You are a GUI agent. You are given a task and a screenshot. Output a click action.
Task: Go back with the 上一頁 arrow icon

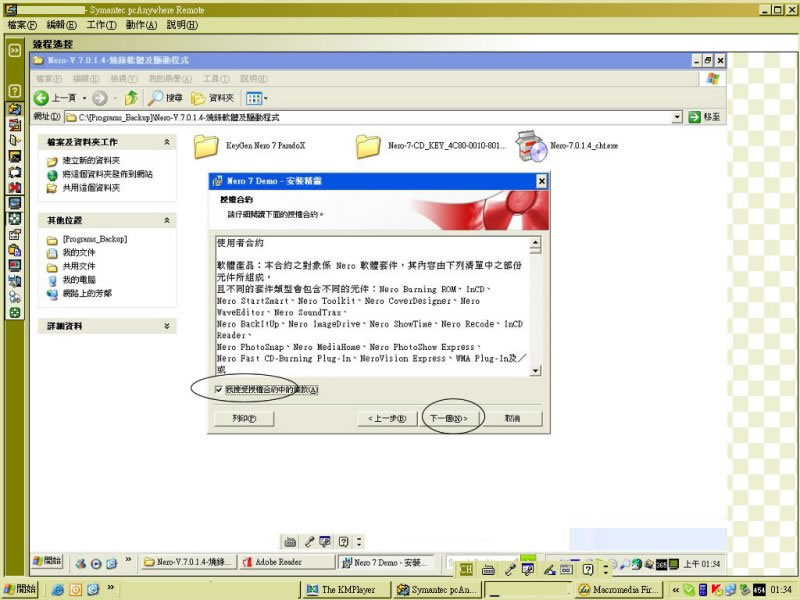tap(41, 98)
